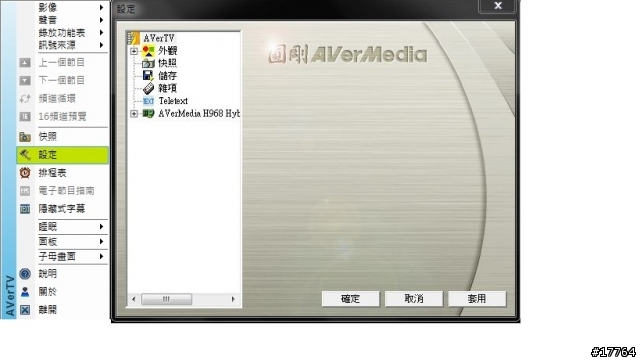The height and width of the screenshot is (360, 640).
Task: Select 設定 menu entry
Action: 63,155
